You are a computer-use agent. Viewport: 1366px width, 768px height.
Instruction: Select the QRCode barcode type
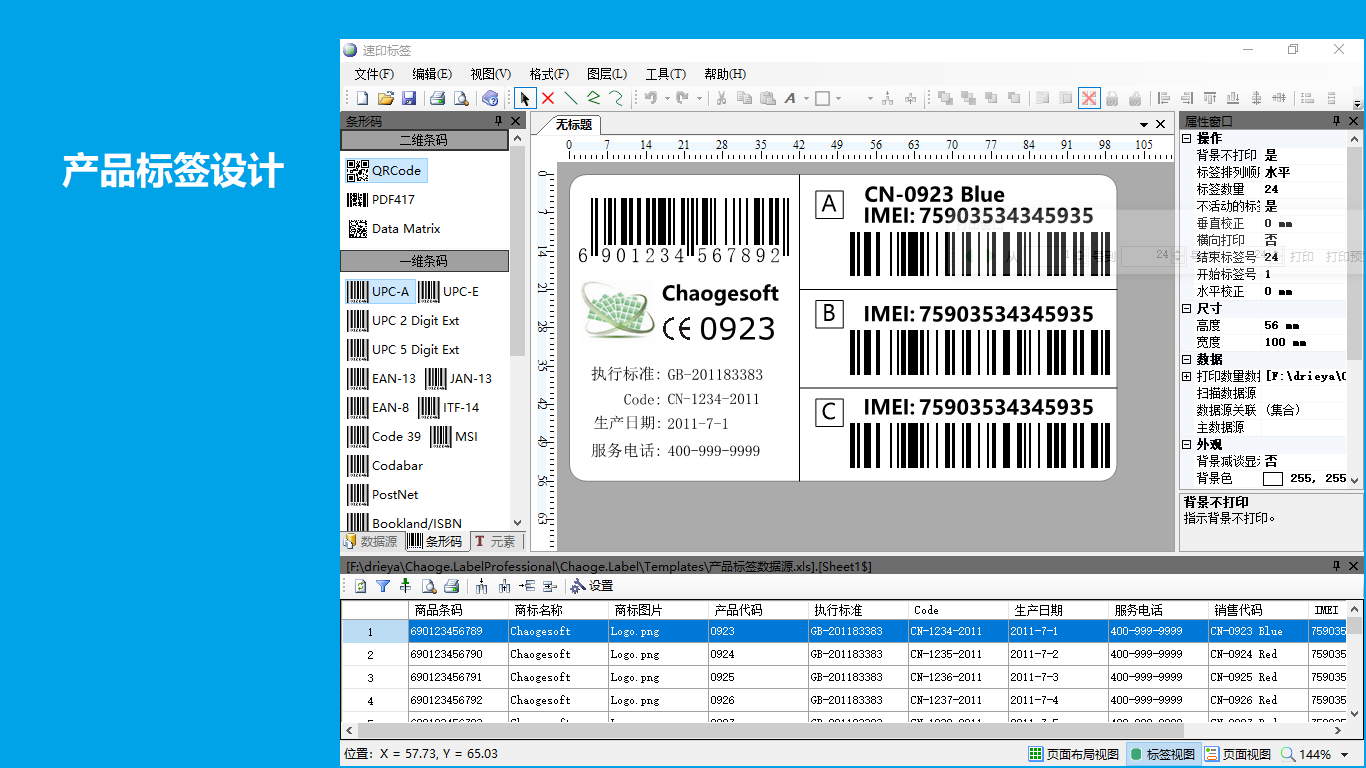click(386, 170)
